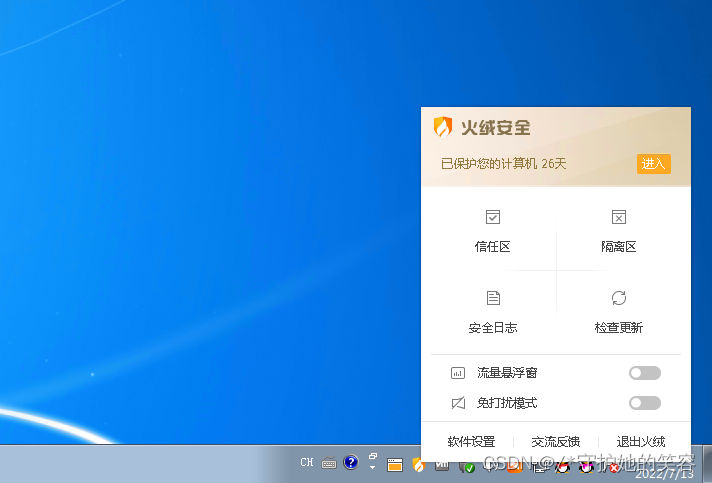Click the 进入 button to open Huorong
The height and width of the screenshot is (483, 712).
(x=653, y=163)
